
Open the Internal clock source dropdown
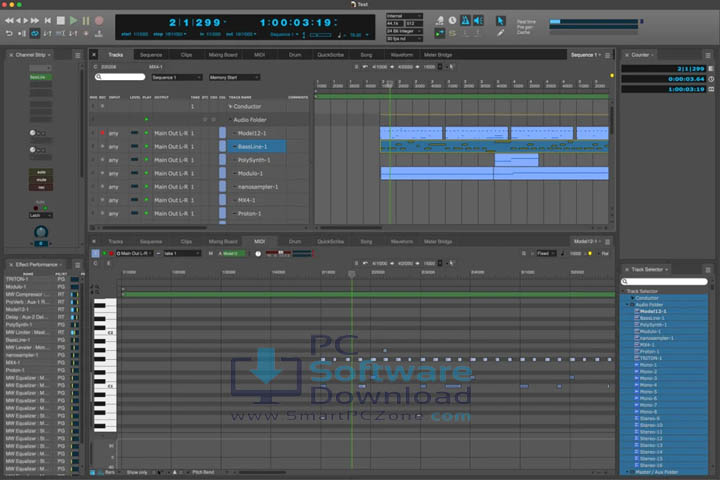click(x=404, y=16)
